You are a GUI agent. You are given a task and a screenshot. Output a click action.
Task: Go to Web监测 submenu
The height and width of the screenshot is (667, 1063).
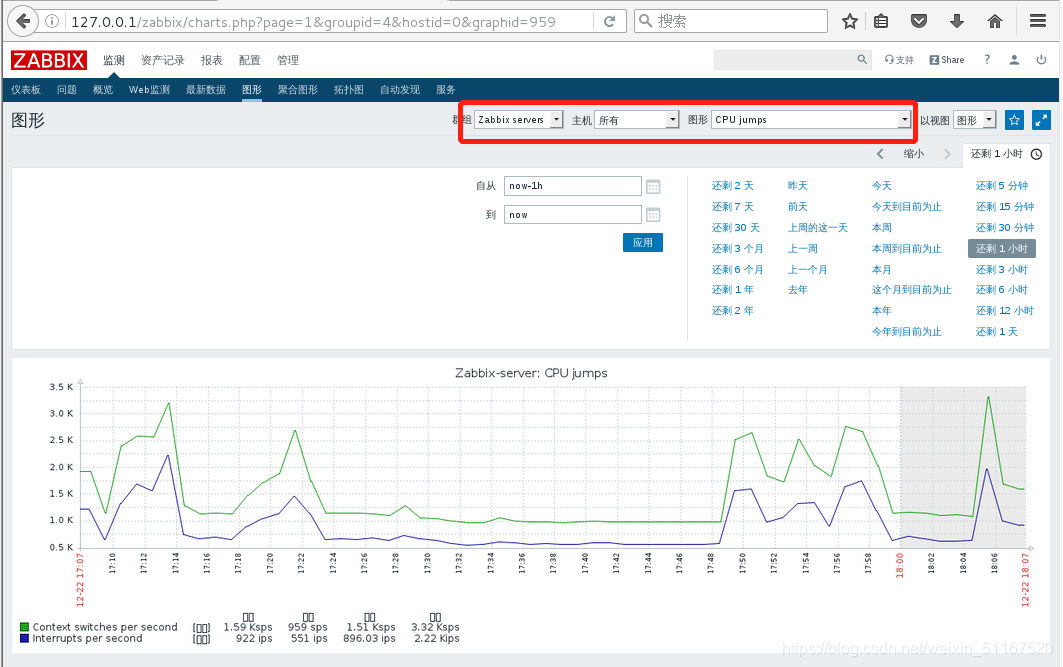(149, 89)
